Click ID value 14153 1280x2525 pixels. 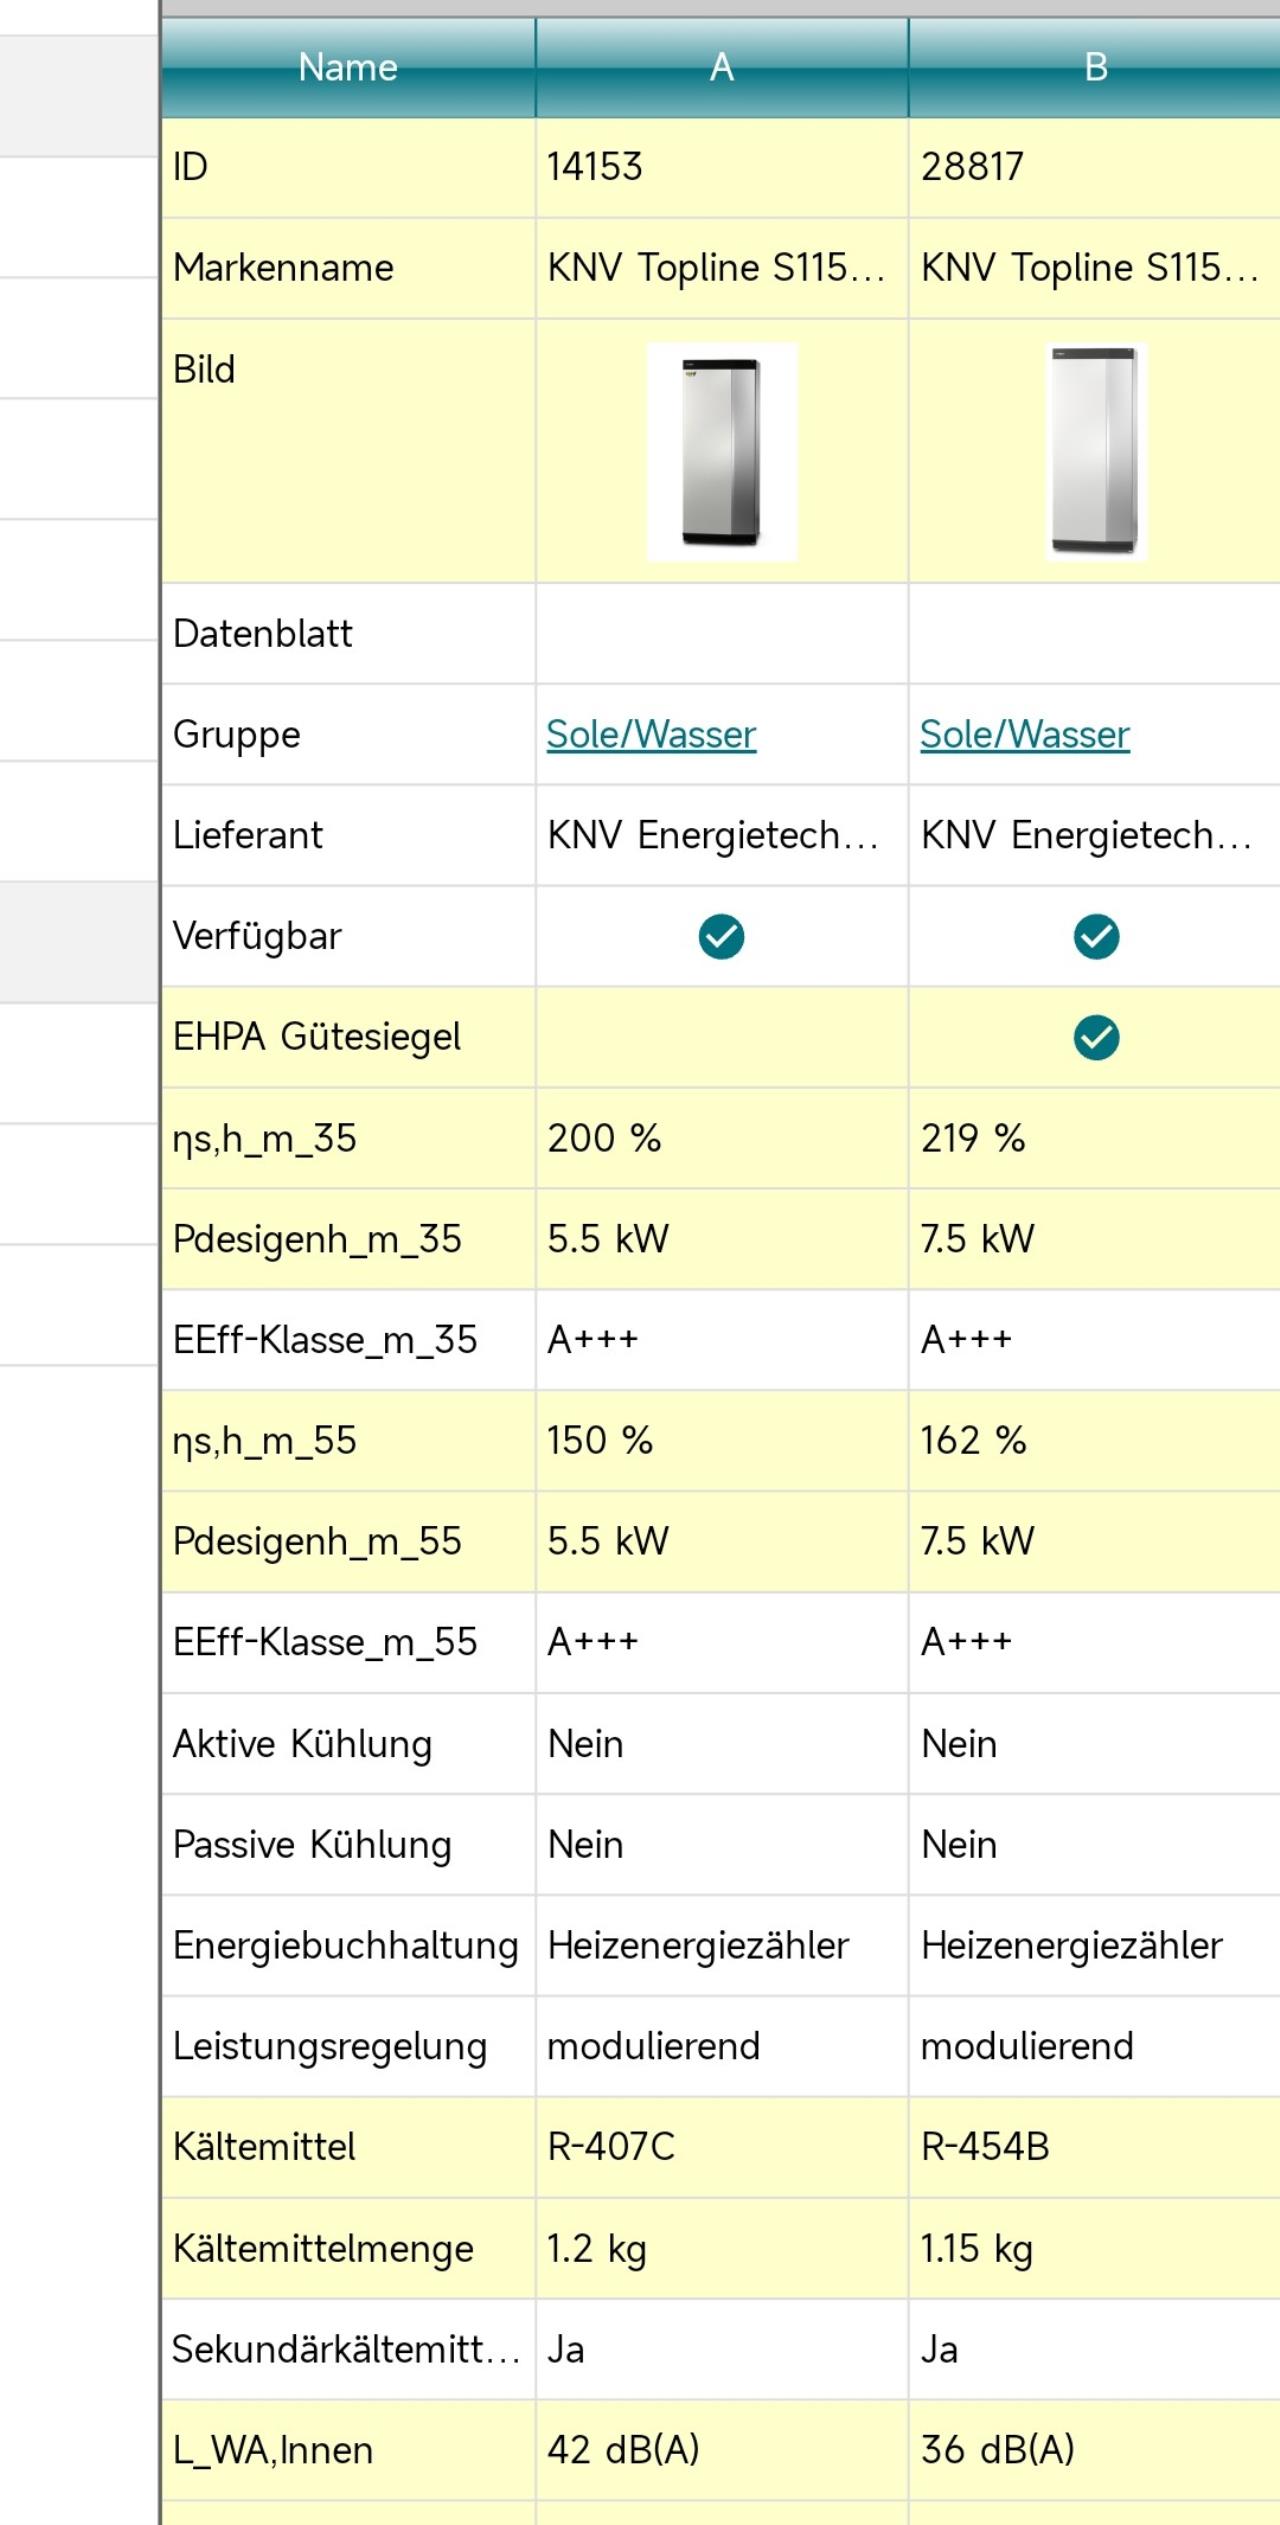[594, 167]
